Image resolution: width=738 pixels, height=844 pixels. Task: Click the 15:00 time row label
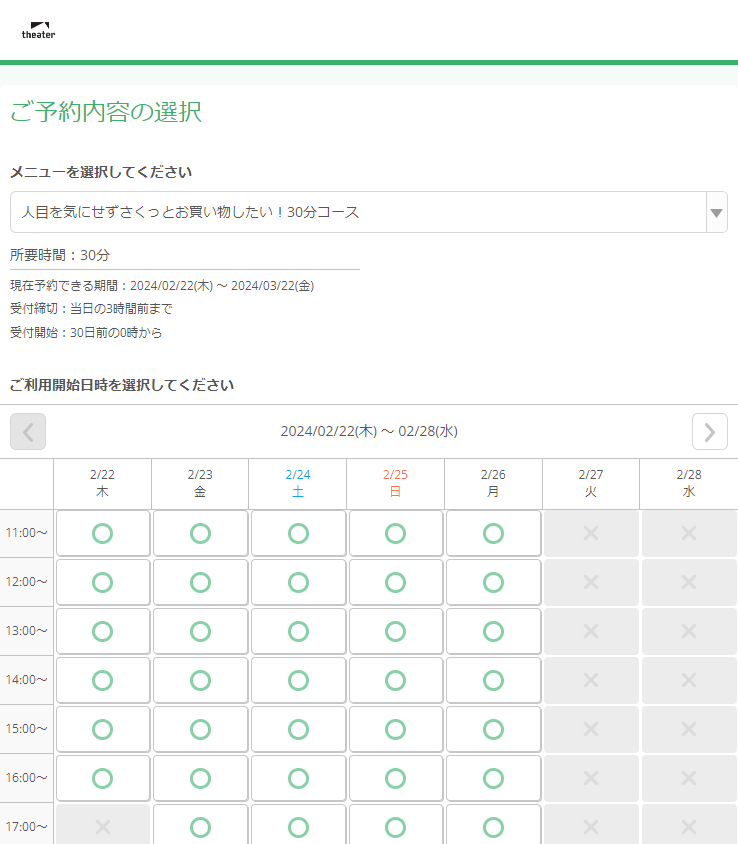(x=26, y=729)
